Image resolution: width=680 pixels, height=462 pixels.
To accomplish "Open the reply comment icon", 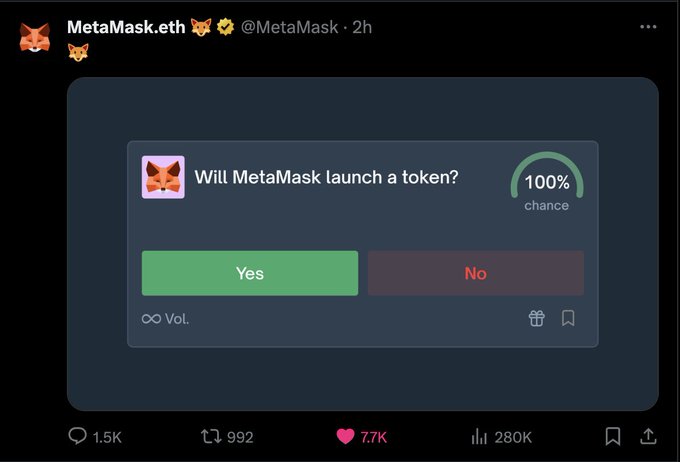I will coord(78,436).
